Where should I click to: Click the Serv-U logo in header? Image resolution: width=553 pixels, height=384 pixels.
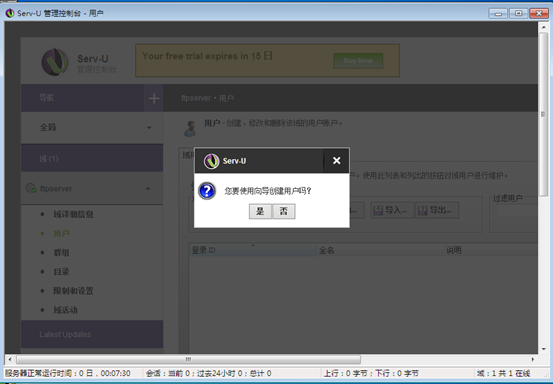(x=55, y=62)
